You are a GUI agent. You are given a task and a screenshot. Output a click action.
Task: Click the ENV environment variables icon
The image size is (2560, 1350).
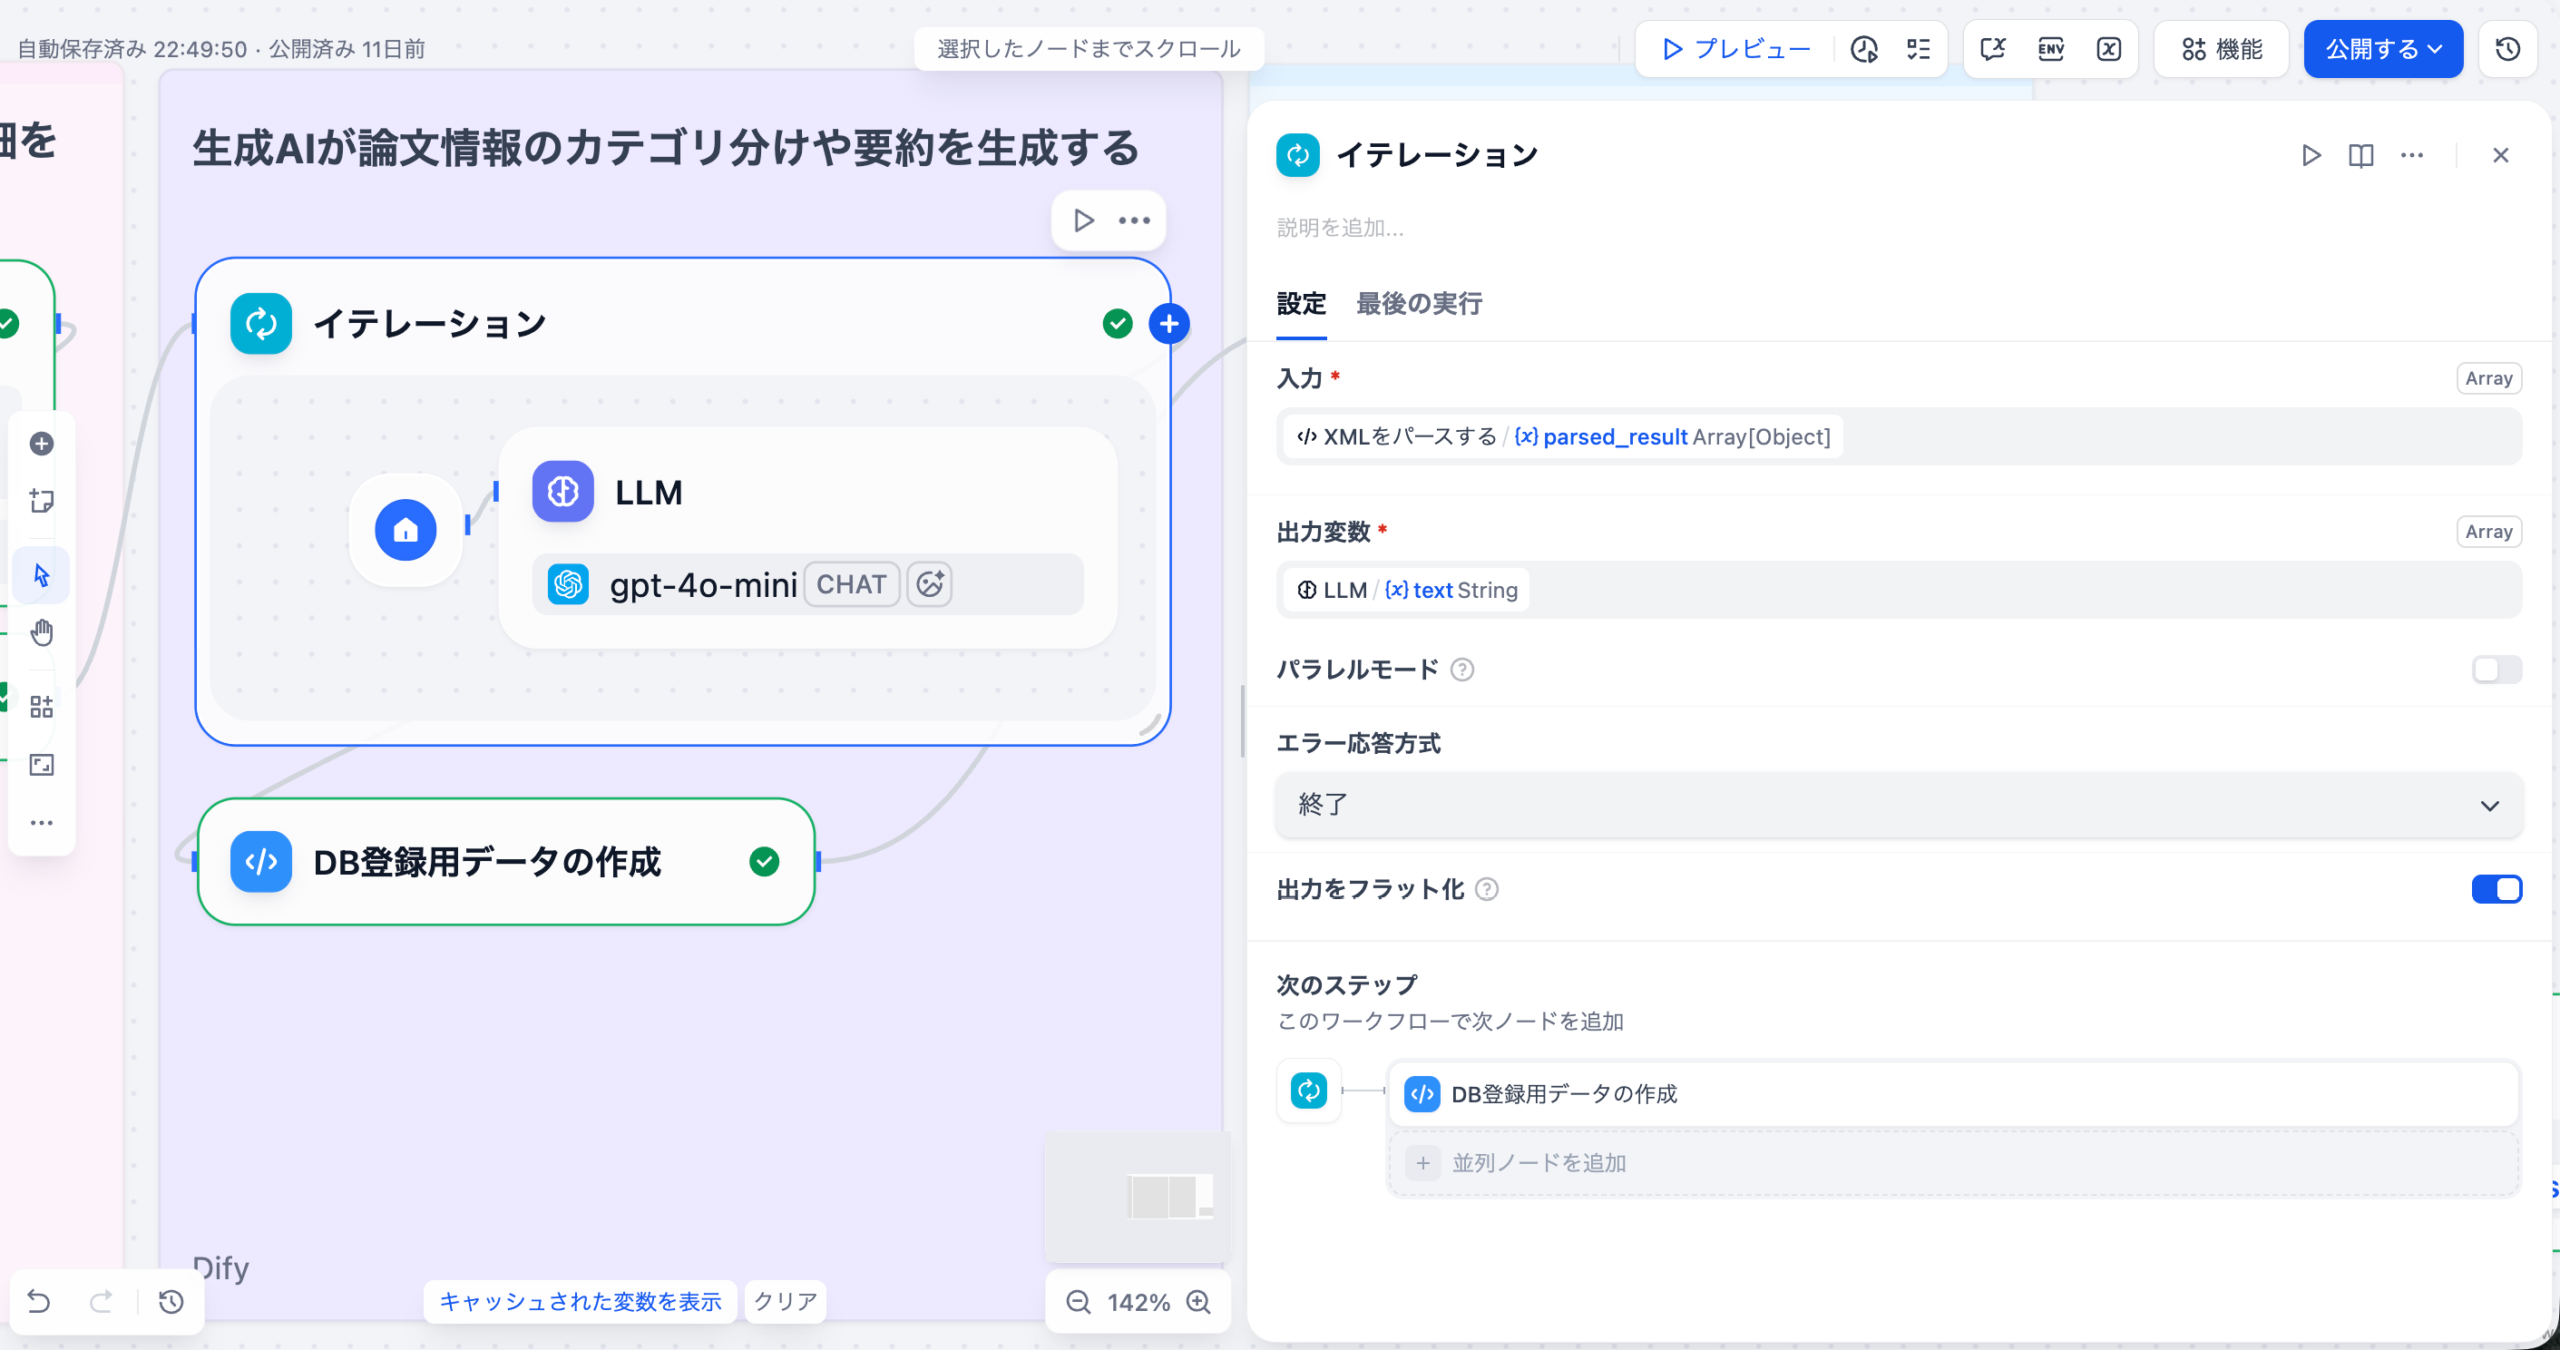point(2050,49)
